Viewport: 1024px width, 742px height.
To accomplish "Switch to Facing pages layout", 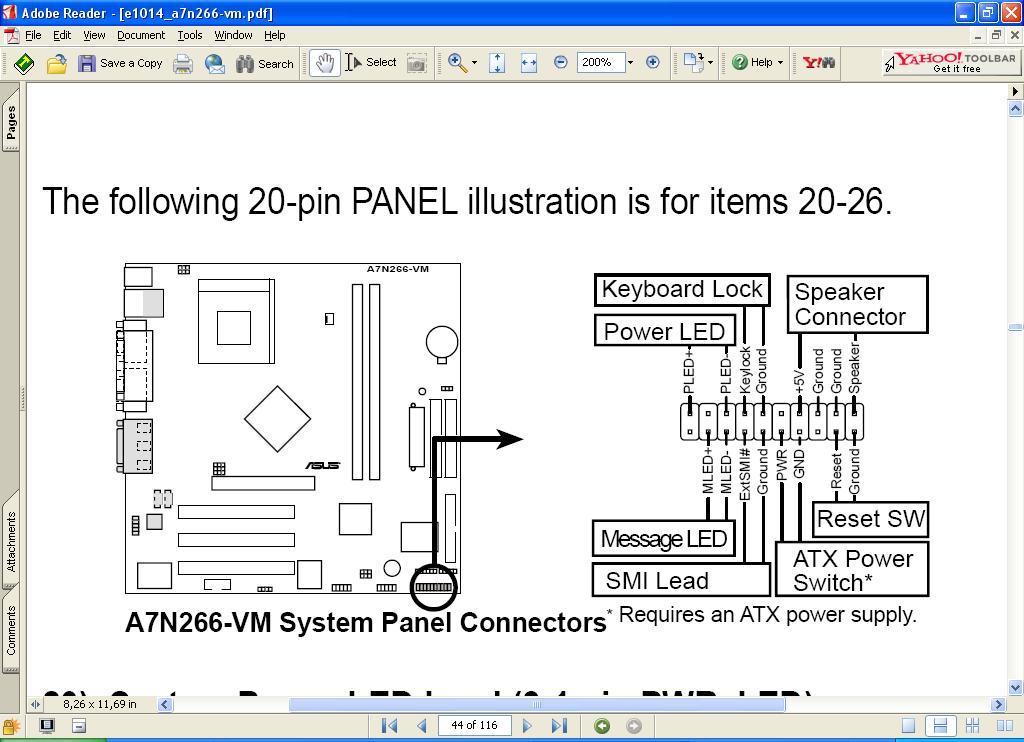I will point(1005,726).
